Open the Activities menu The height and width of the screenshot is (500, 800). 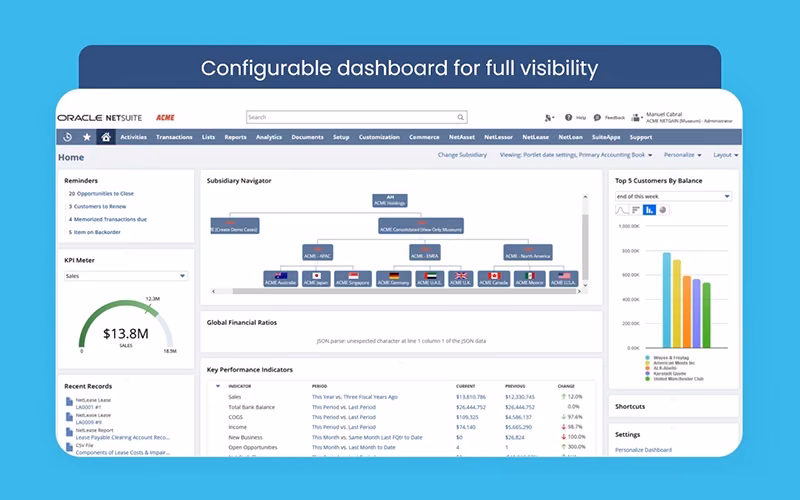pyautogui.click(x=133, y=137)
